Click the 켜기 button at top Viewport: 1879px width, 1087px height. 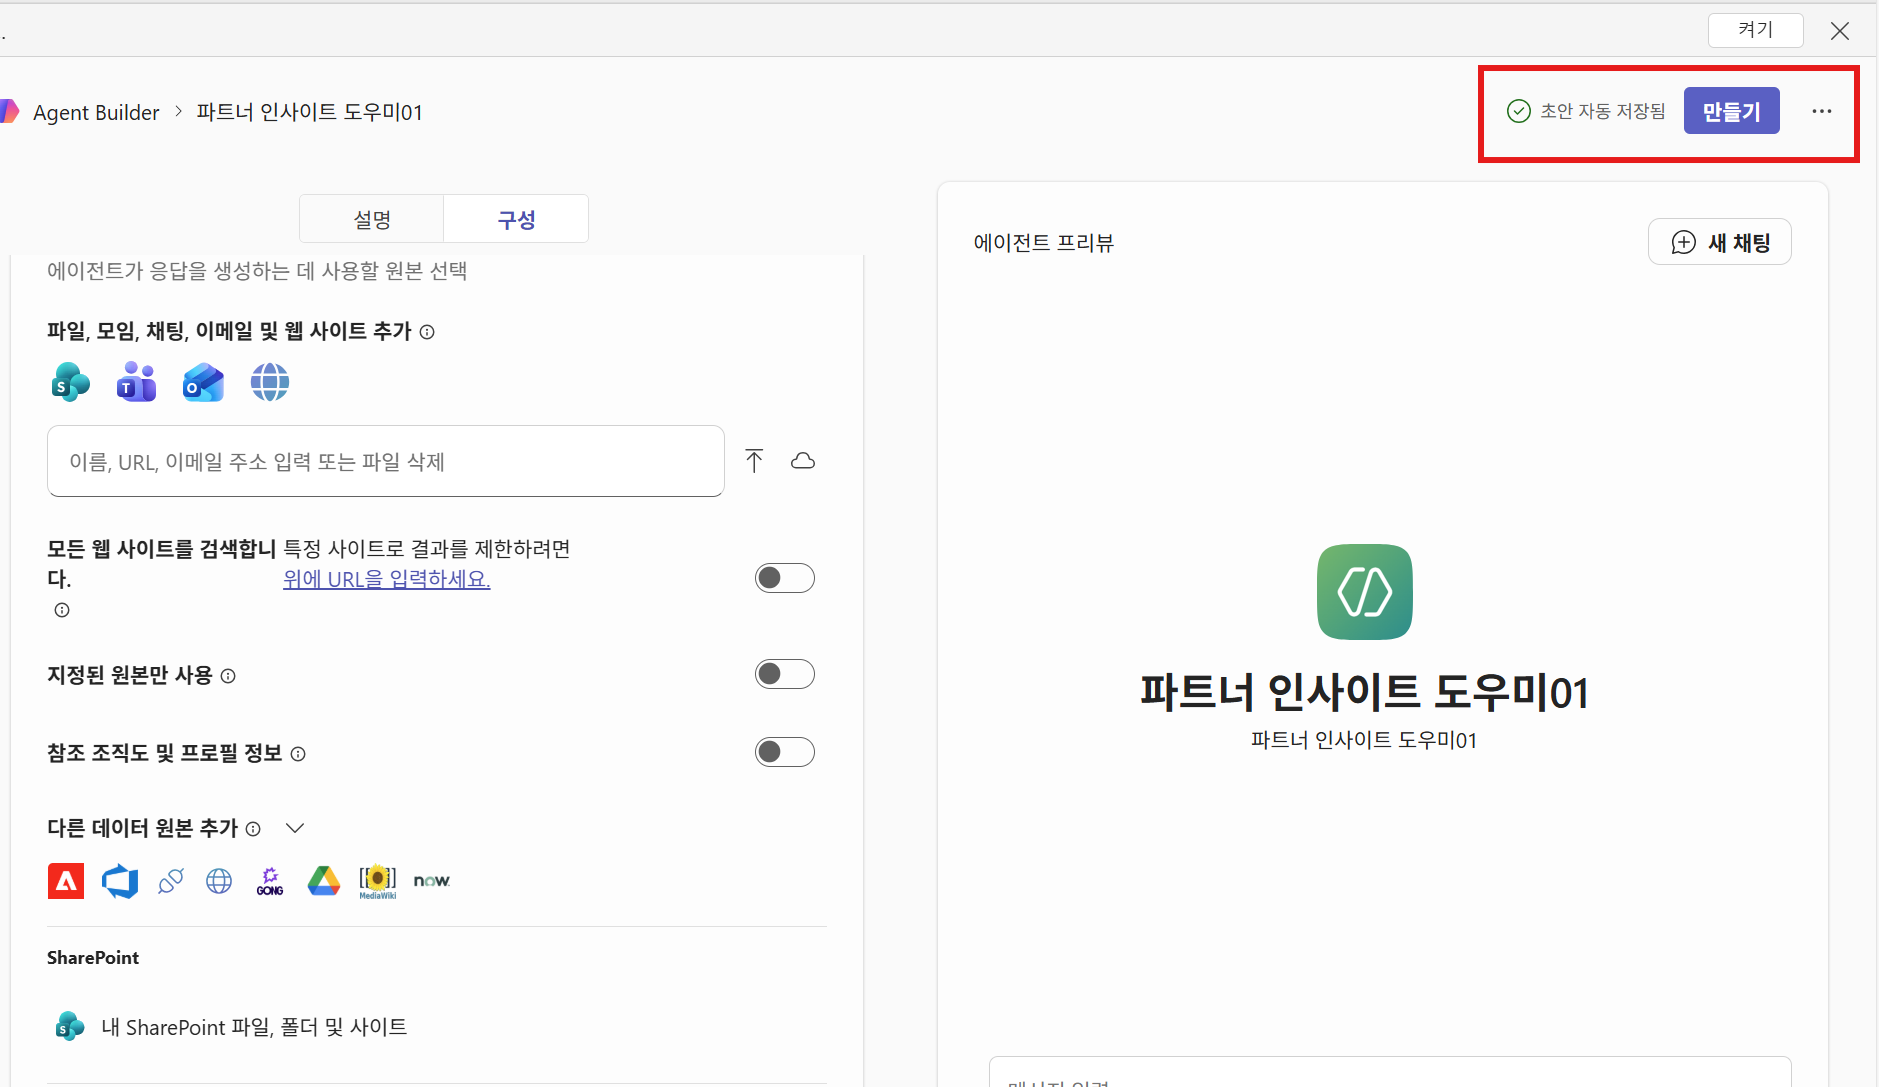click(x=1756, y=30)
